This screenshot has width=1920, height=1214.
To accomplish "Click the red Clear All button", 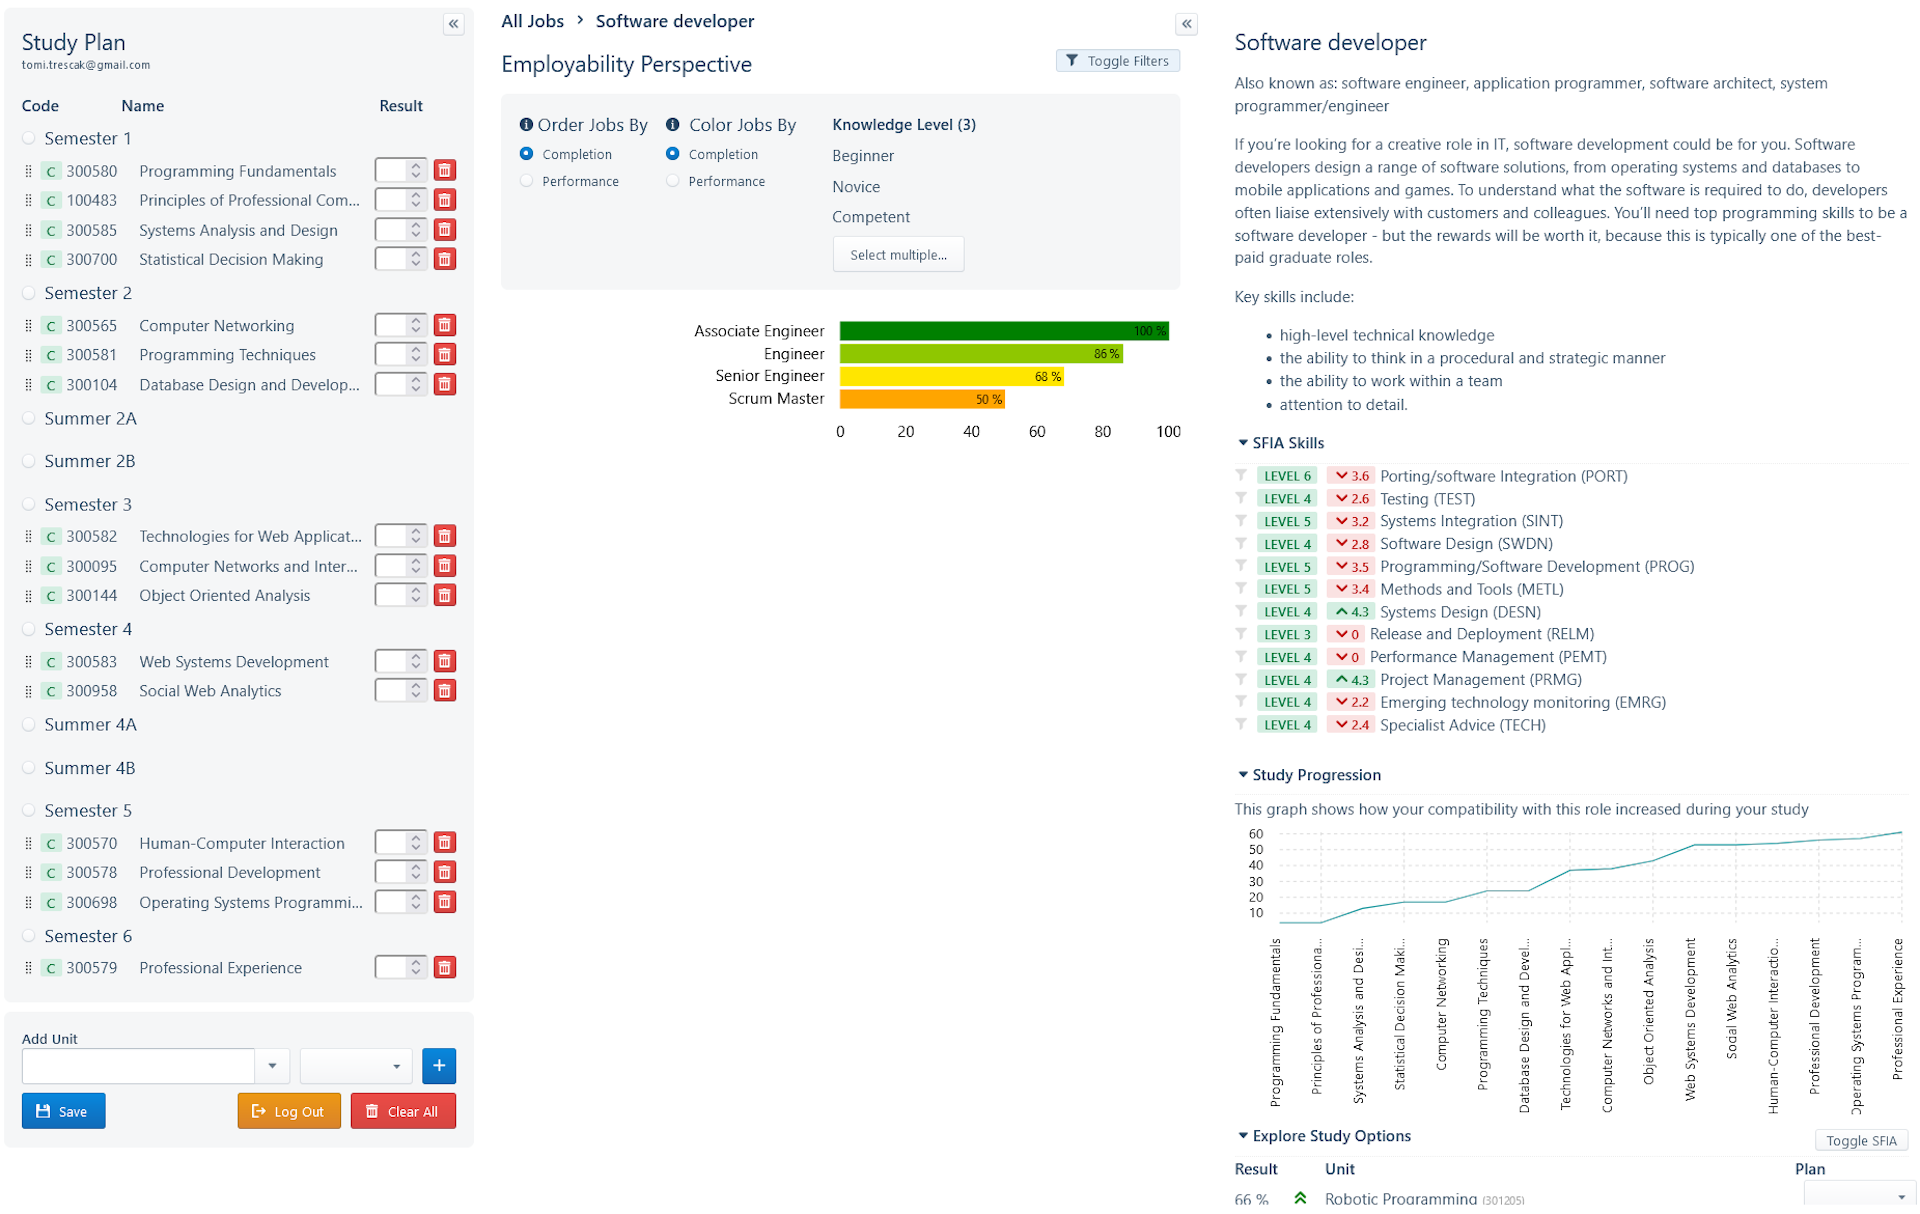I will coord(403,1112).
